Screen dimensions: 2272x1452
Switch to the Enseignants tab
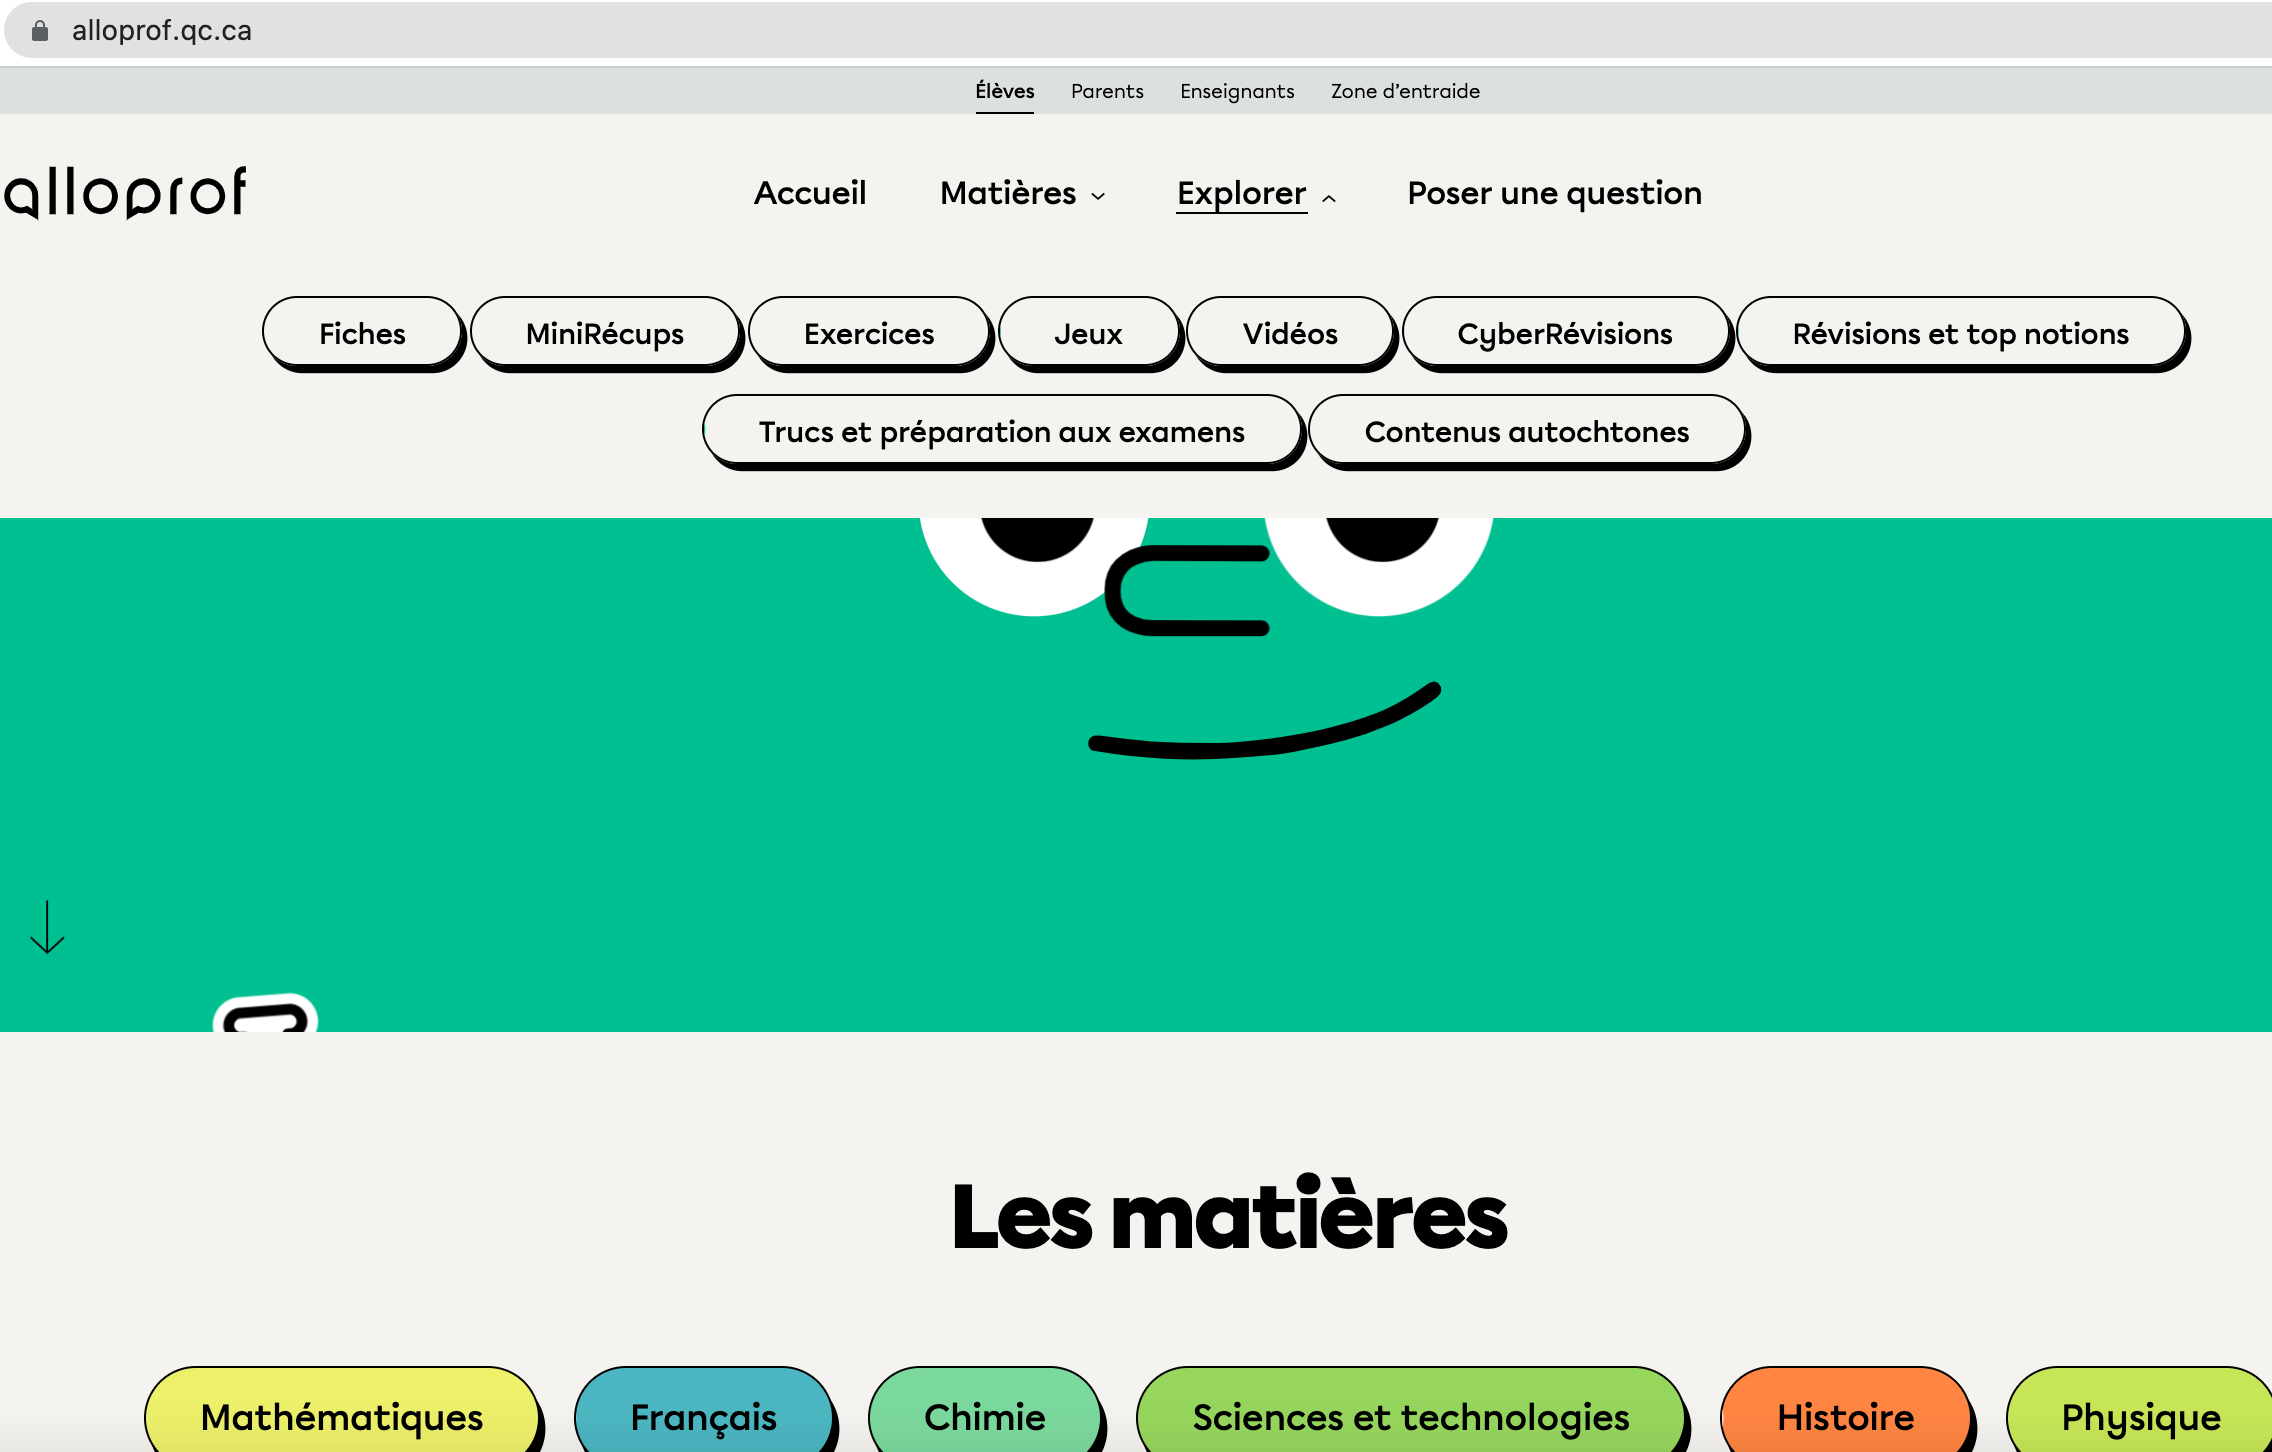(1237, 91)
